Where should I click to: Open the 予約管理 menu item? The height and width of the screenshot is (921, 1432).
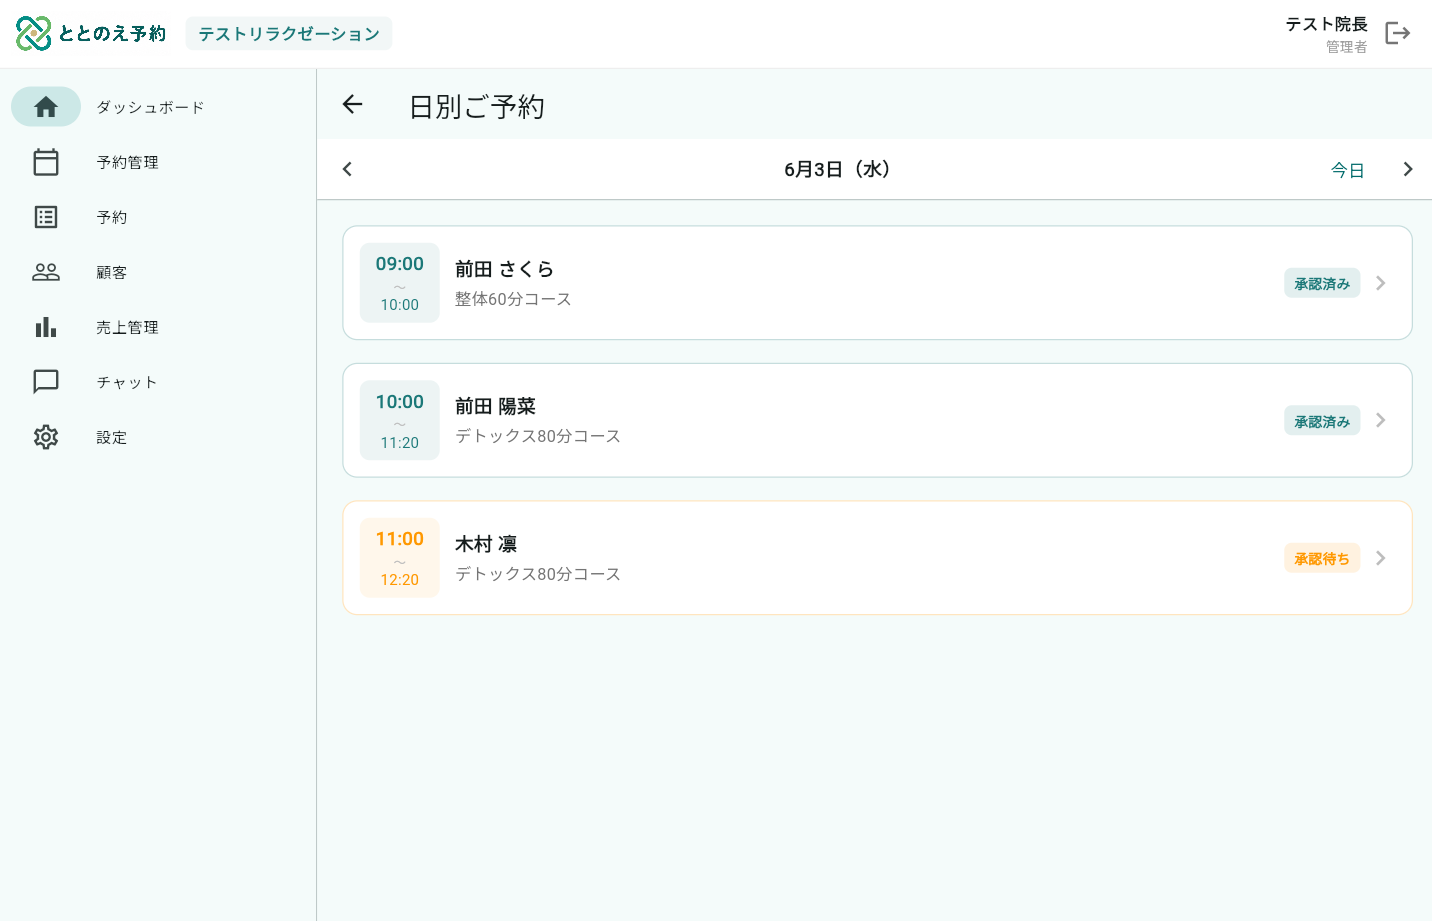click(159, 162)
